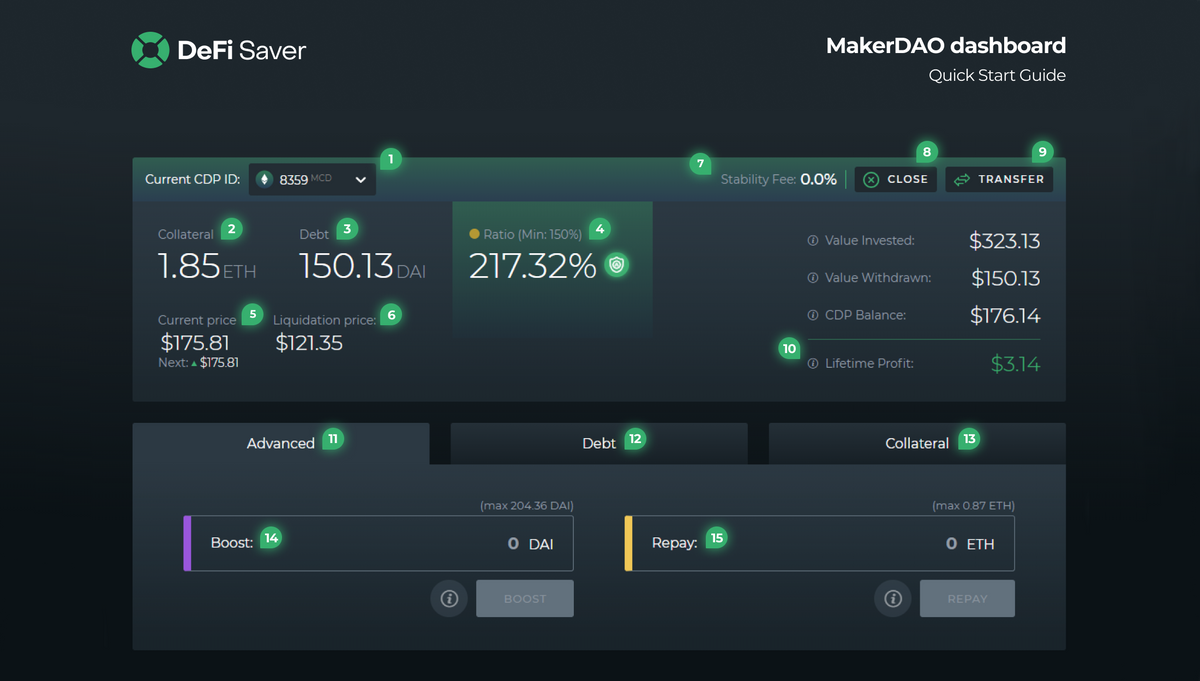Click info icon next to Lifetime Profit
1200x681 pixels.
click(x=812, y=363)
